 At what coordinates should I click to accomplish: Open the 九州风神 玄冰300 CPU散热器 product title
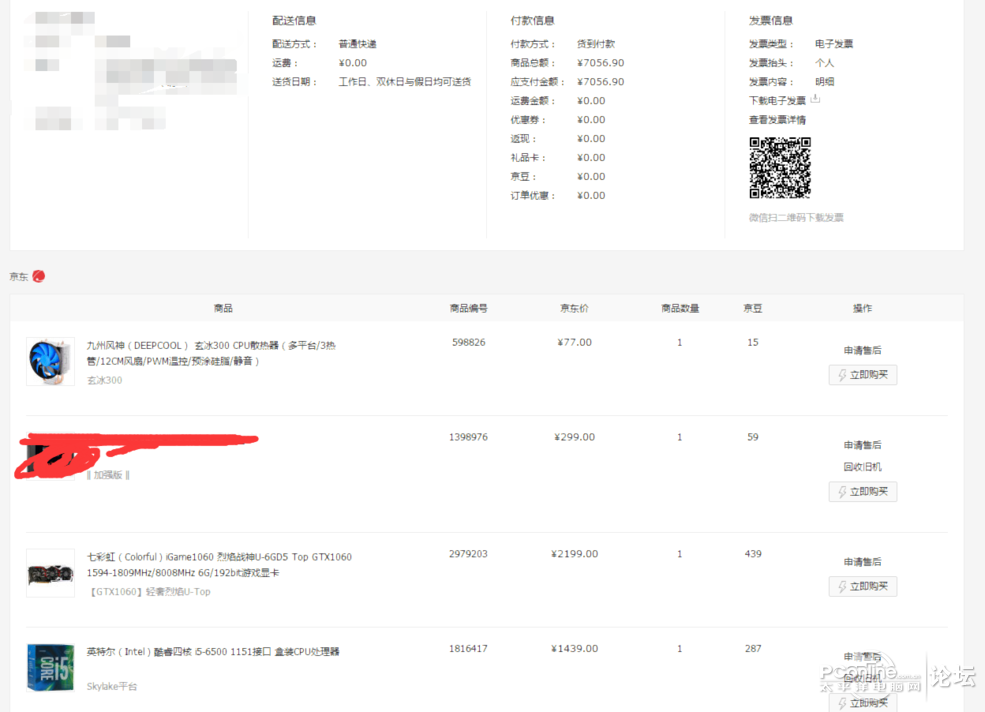[212, 353]
